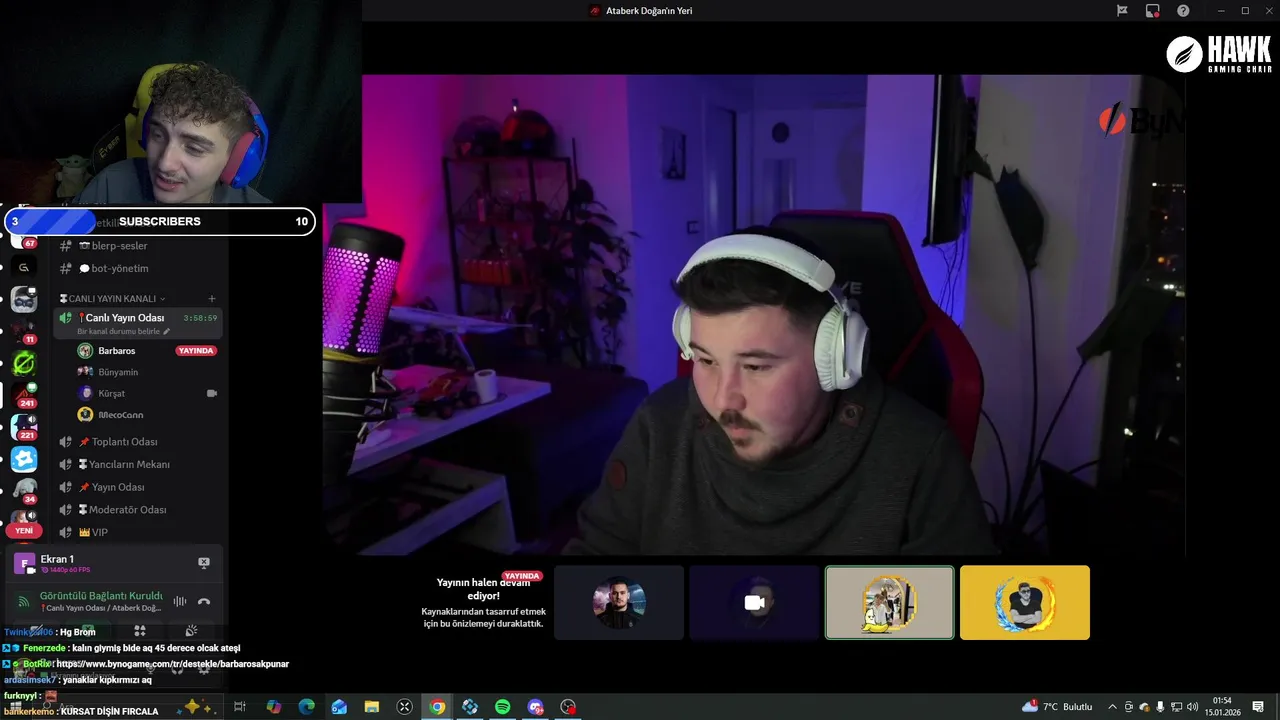Click Görüntülü Bağlantı Kuruldu status text

(x=101, y=596)
